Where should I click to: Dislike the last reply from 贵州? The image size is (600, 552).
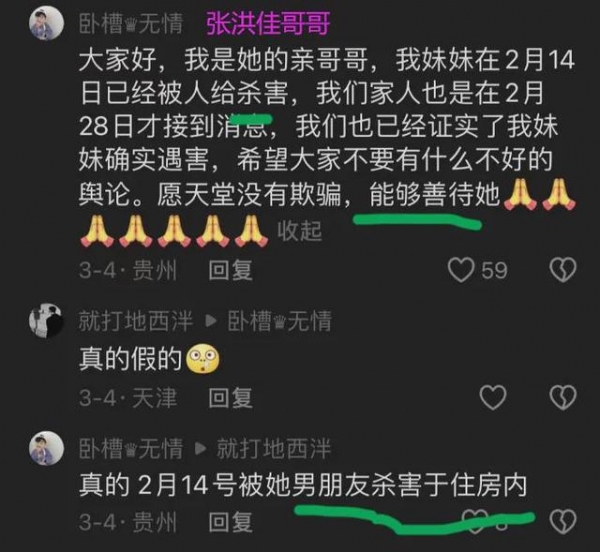(x=563, y=521)
